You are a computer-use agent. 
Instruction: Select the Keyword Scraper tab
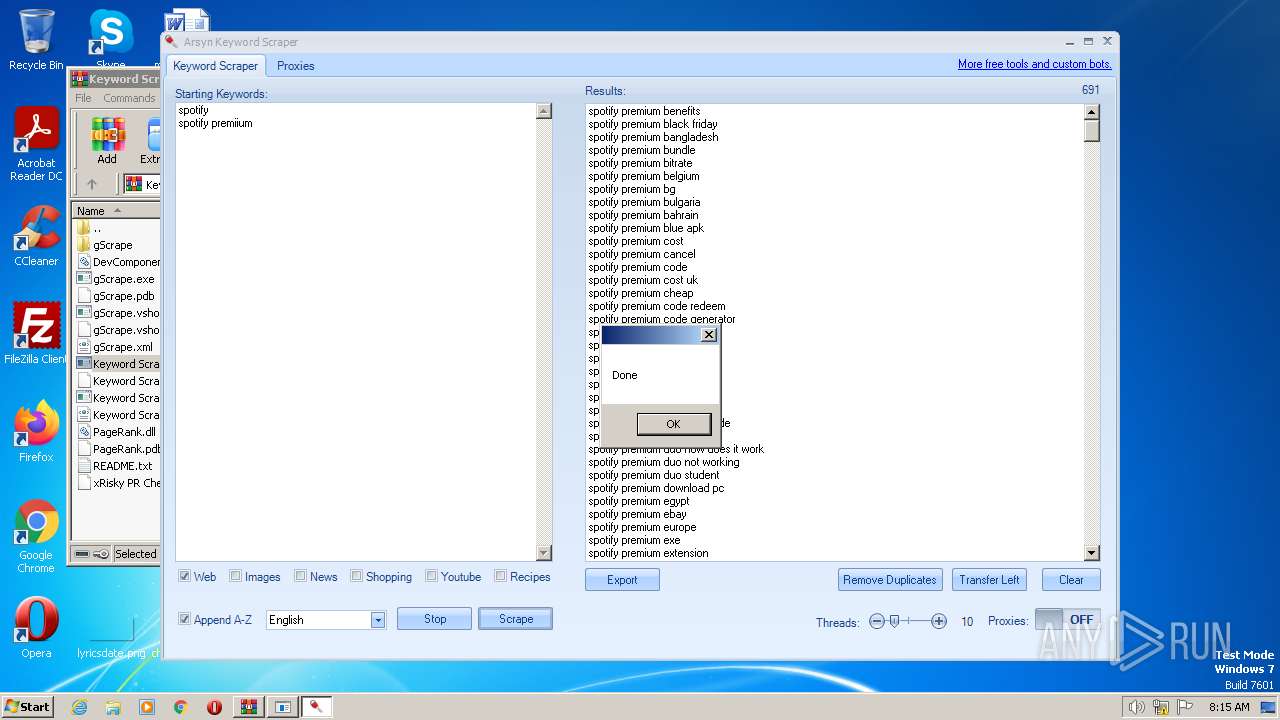pyautogui.click(x=216, y=66)
